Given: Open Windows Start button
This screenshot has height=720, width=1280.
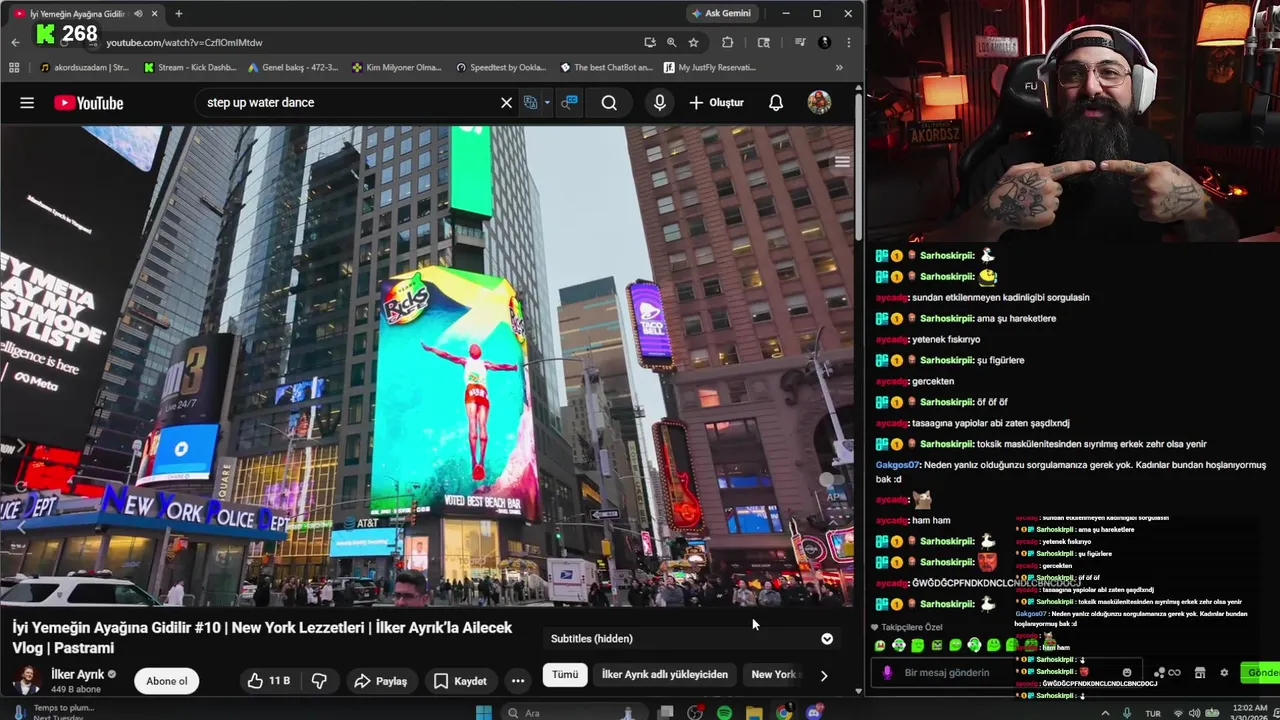Looking at the screenshot, I should 484,712.
